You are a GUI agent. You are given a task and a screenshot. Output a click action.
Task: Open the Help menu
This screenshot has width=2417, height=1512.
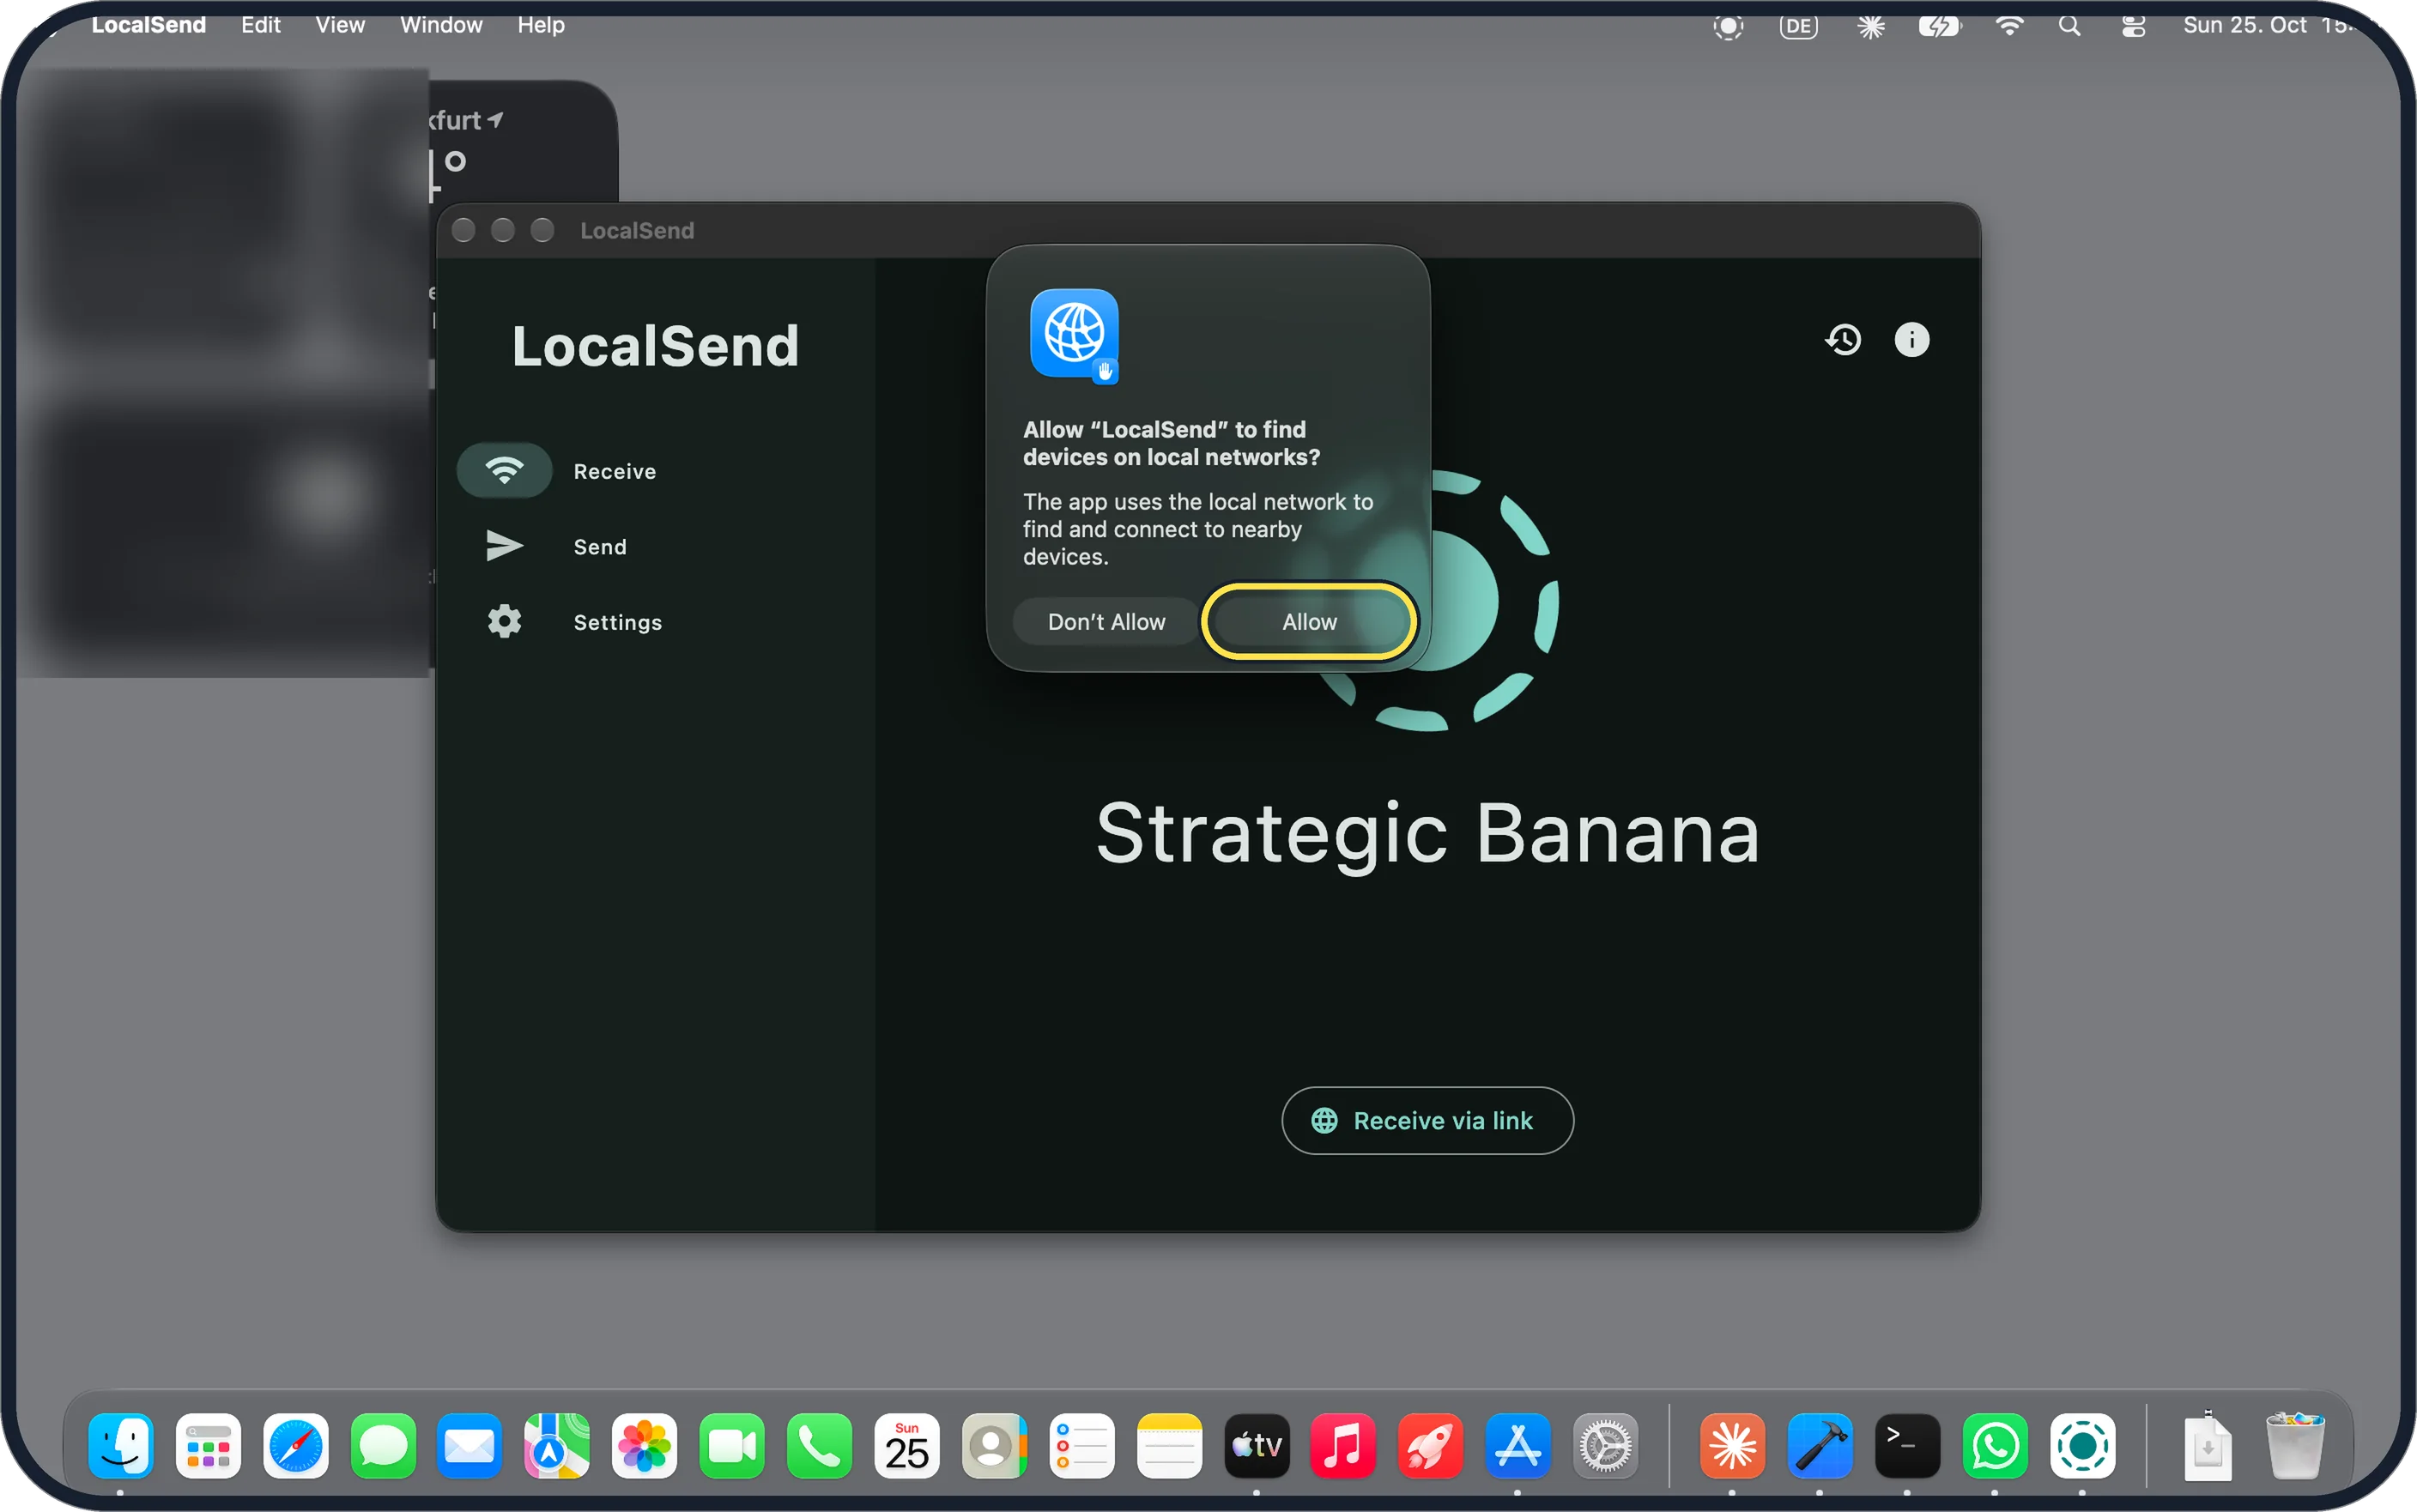541,25
